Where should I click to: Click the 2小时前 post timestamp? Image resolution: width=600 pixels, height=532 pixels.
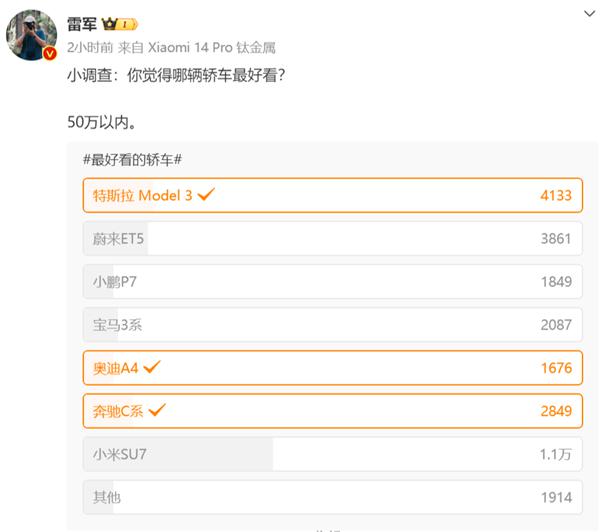[89, 47]
